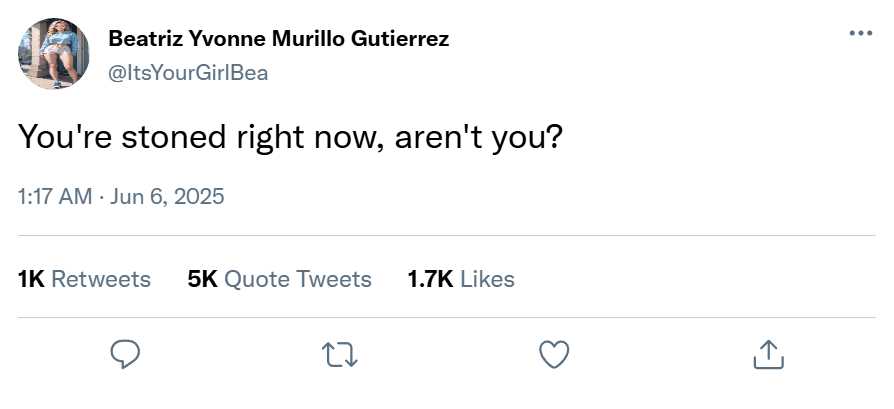
Task: View the 1K Retweets list
Action: click(85, 279)
